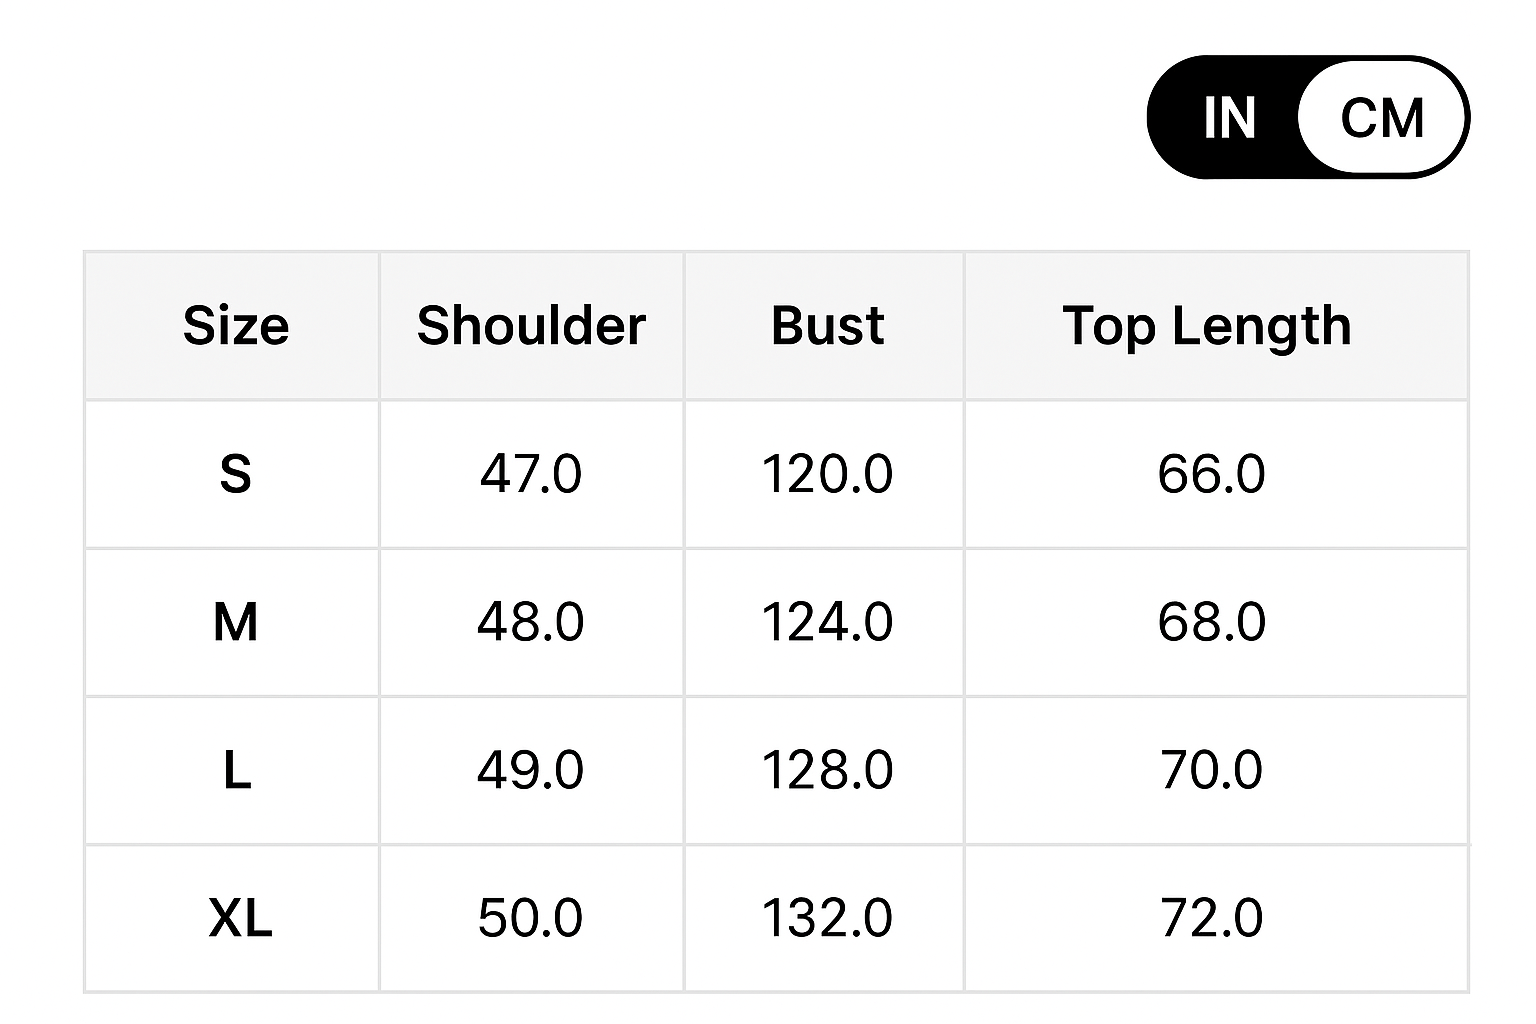
Task: Select the XL size row label
Action: click(x=240, y=918)
